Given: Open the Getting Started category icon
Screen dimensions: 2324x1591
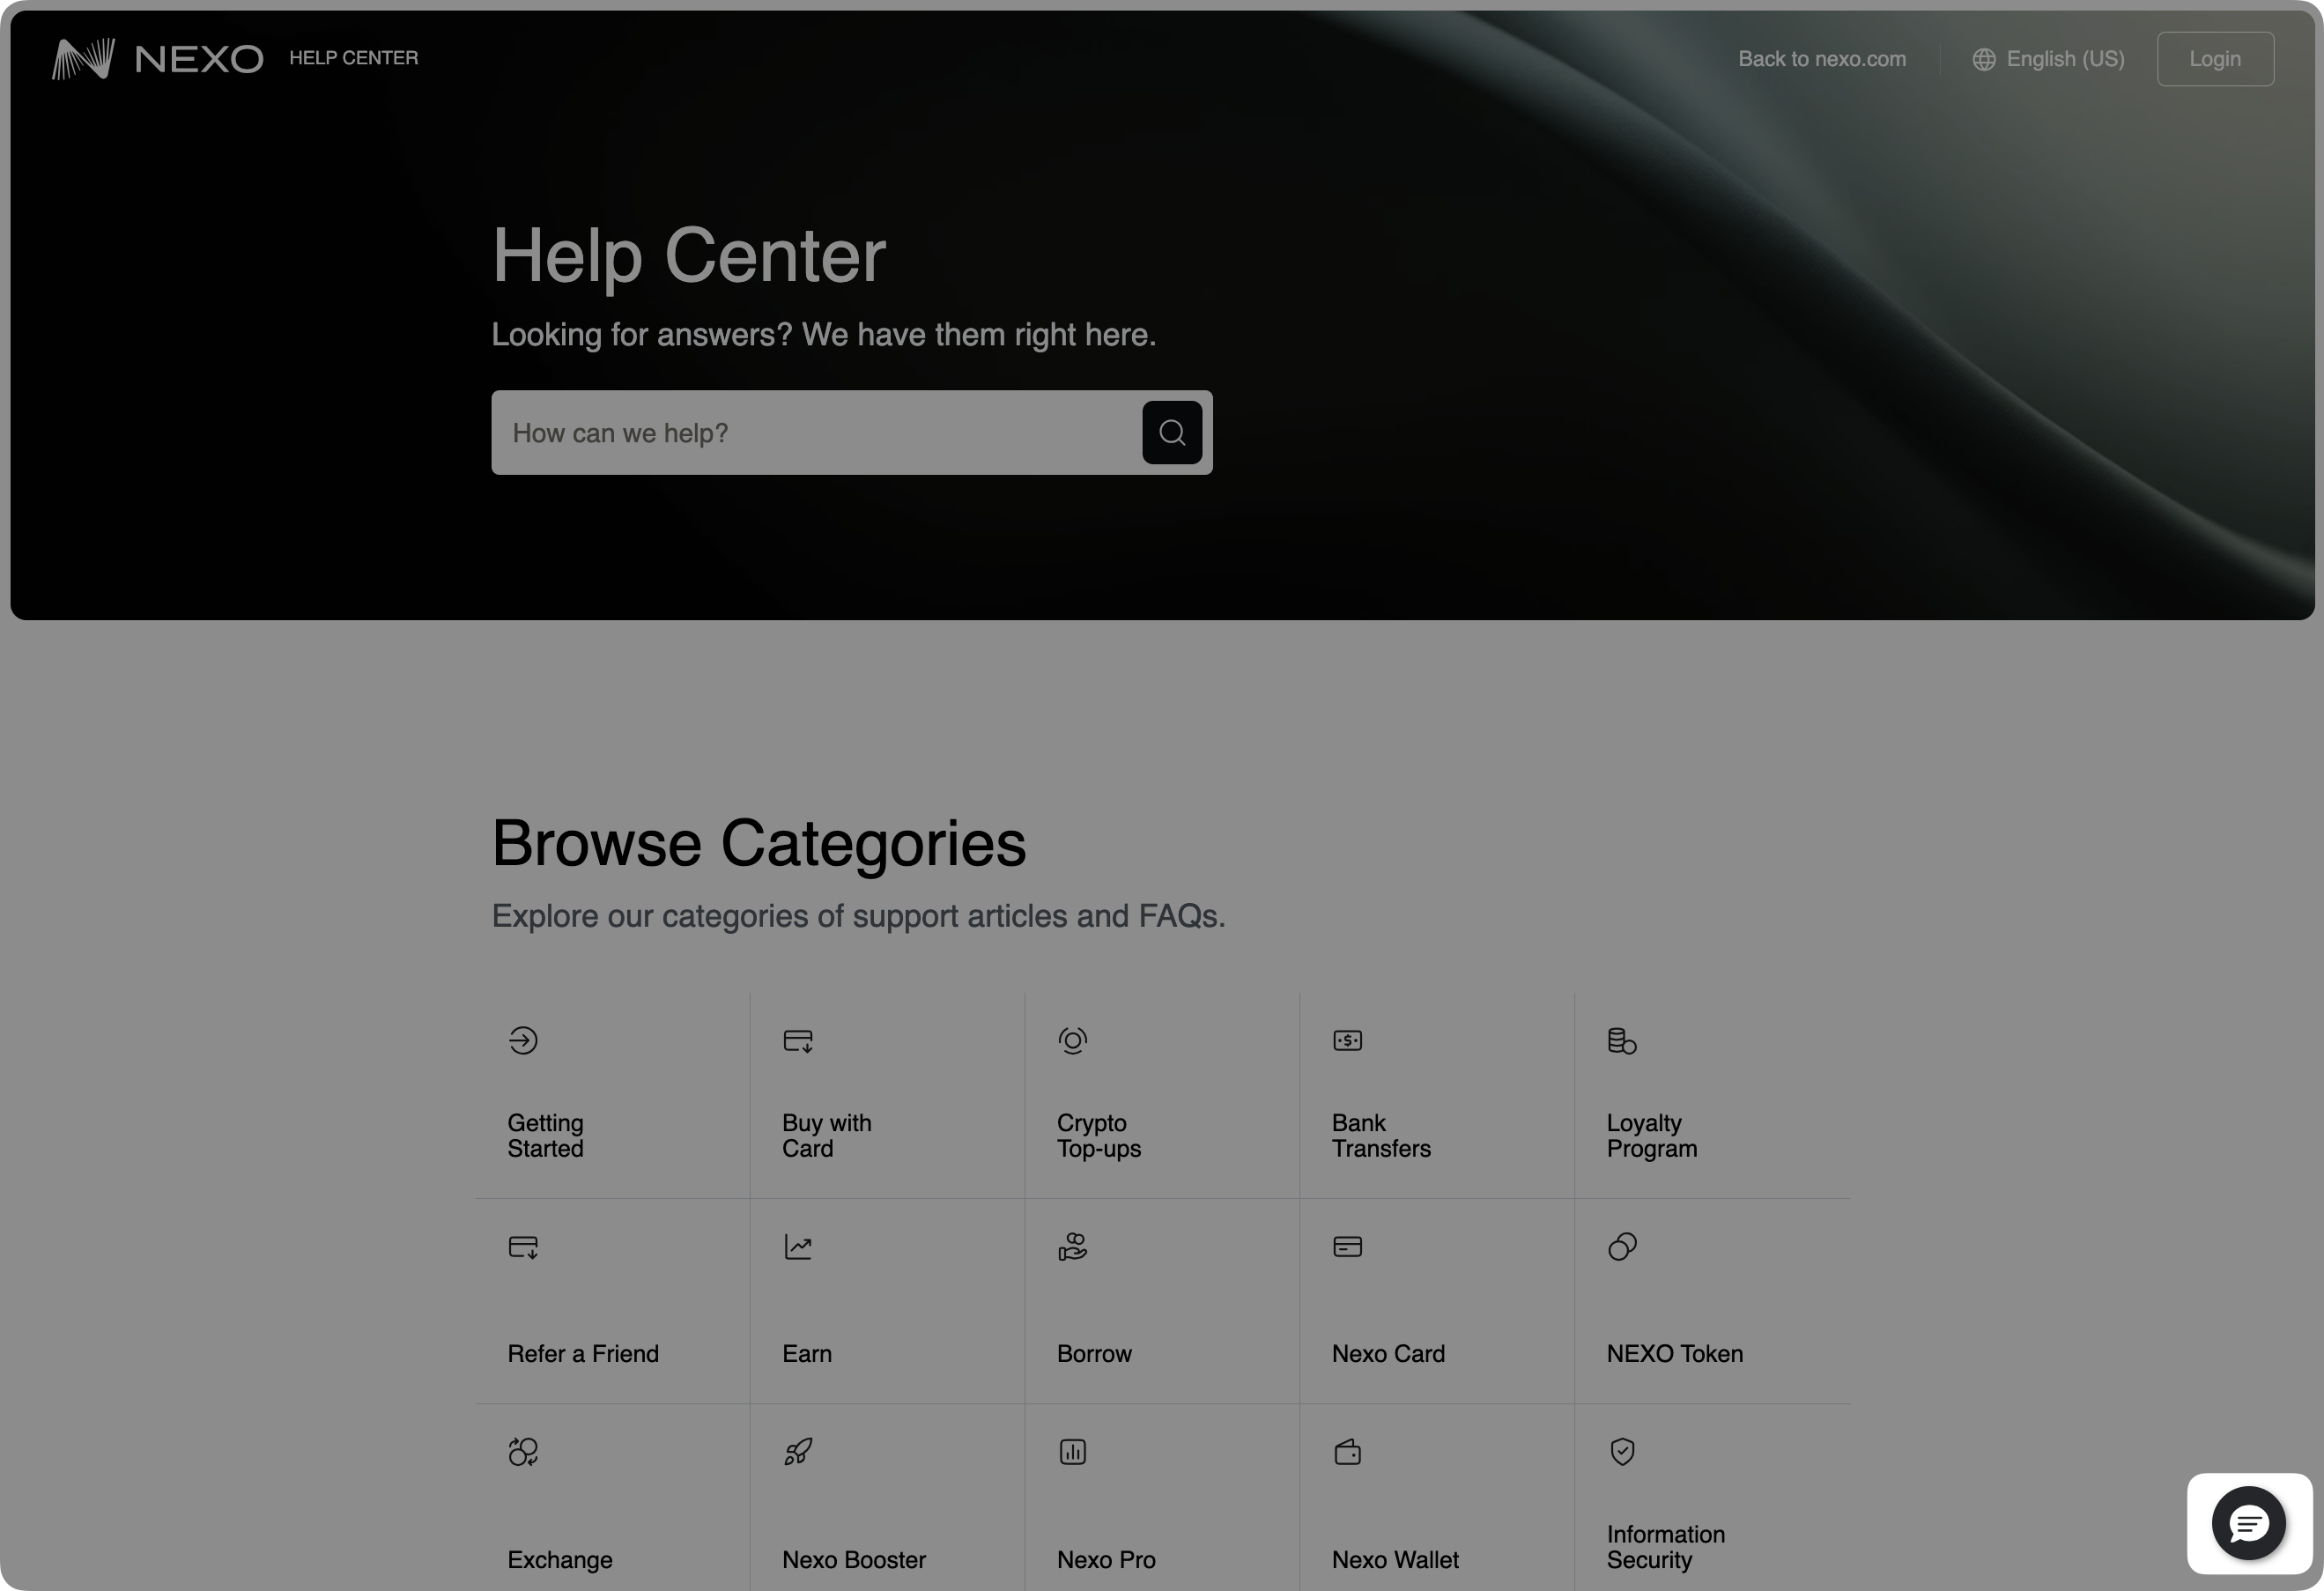Looking at the screenshot, I should [x=523, y=1040].
